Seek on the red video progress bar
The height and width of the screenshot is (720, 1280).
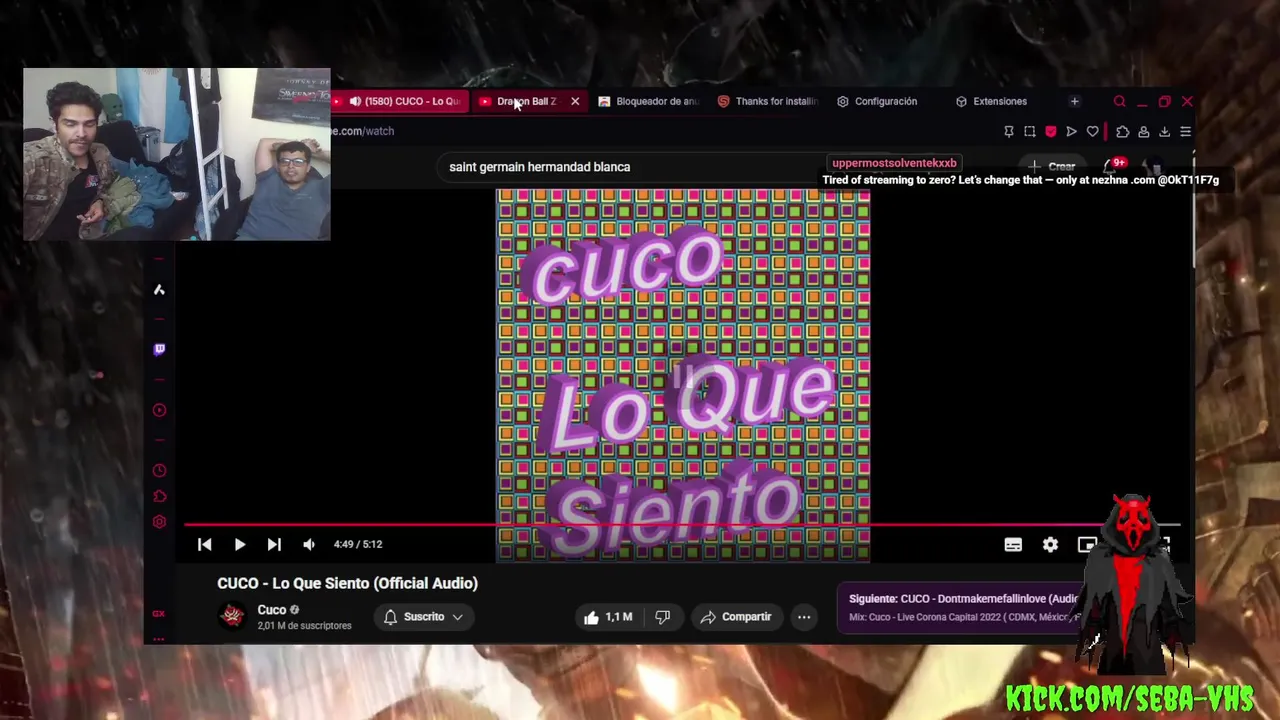click(x=682, y=523)
